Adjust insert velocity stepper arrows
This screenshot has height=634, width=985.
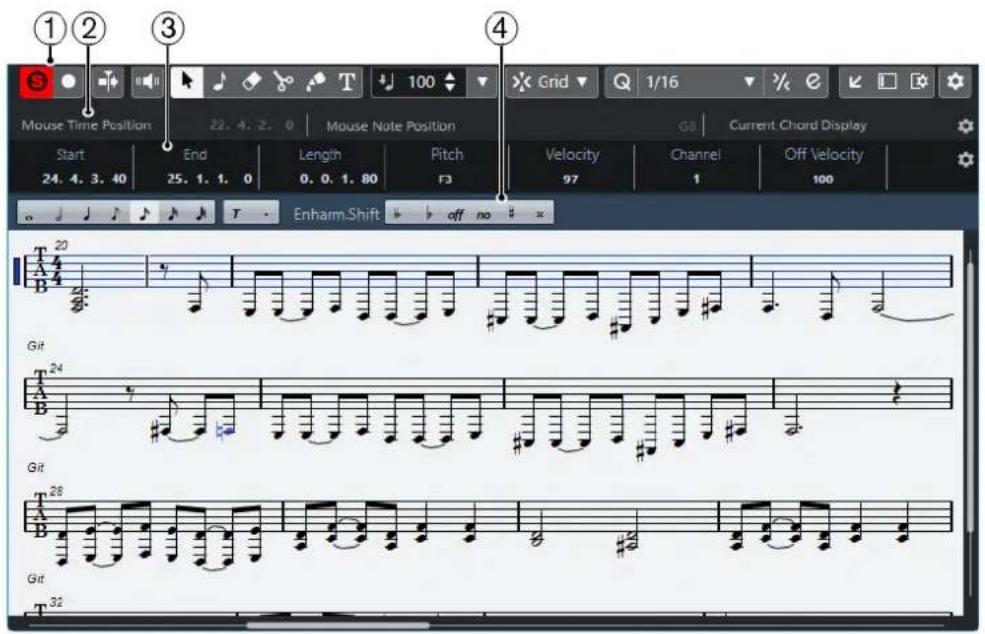click(450, 82)
